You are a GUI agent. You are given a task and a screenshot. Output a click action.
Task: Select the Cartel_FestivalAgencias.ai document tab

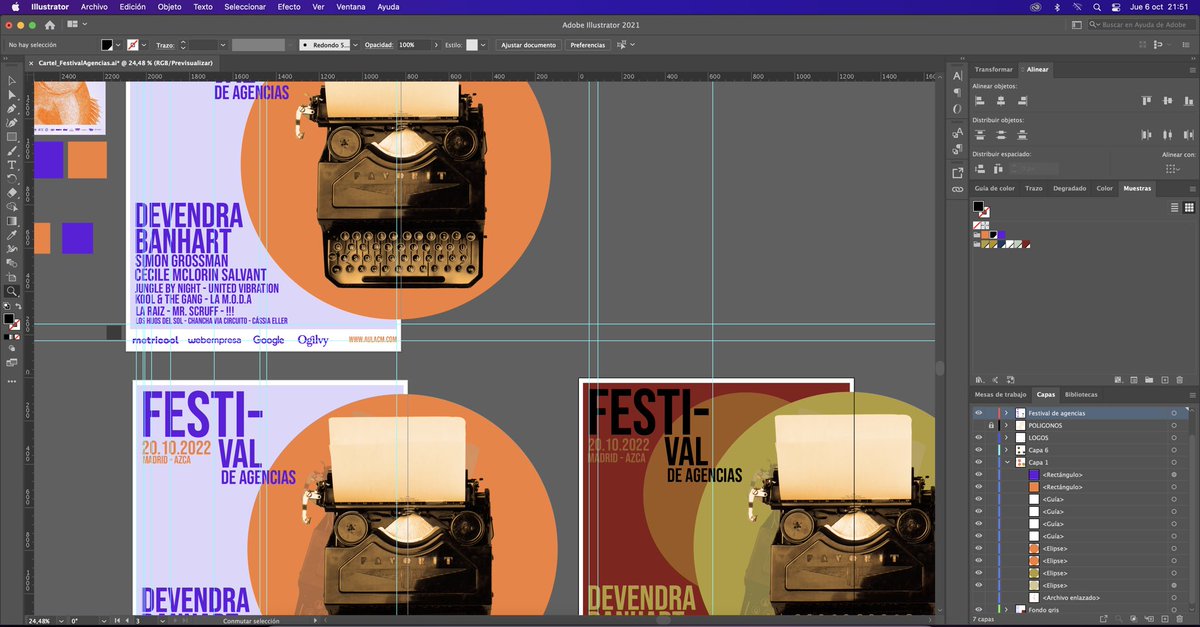pos(127,63)
